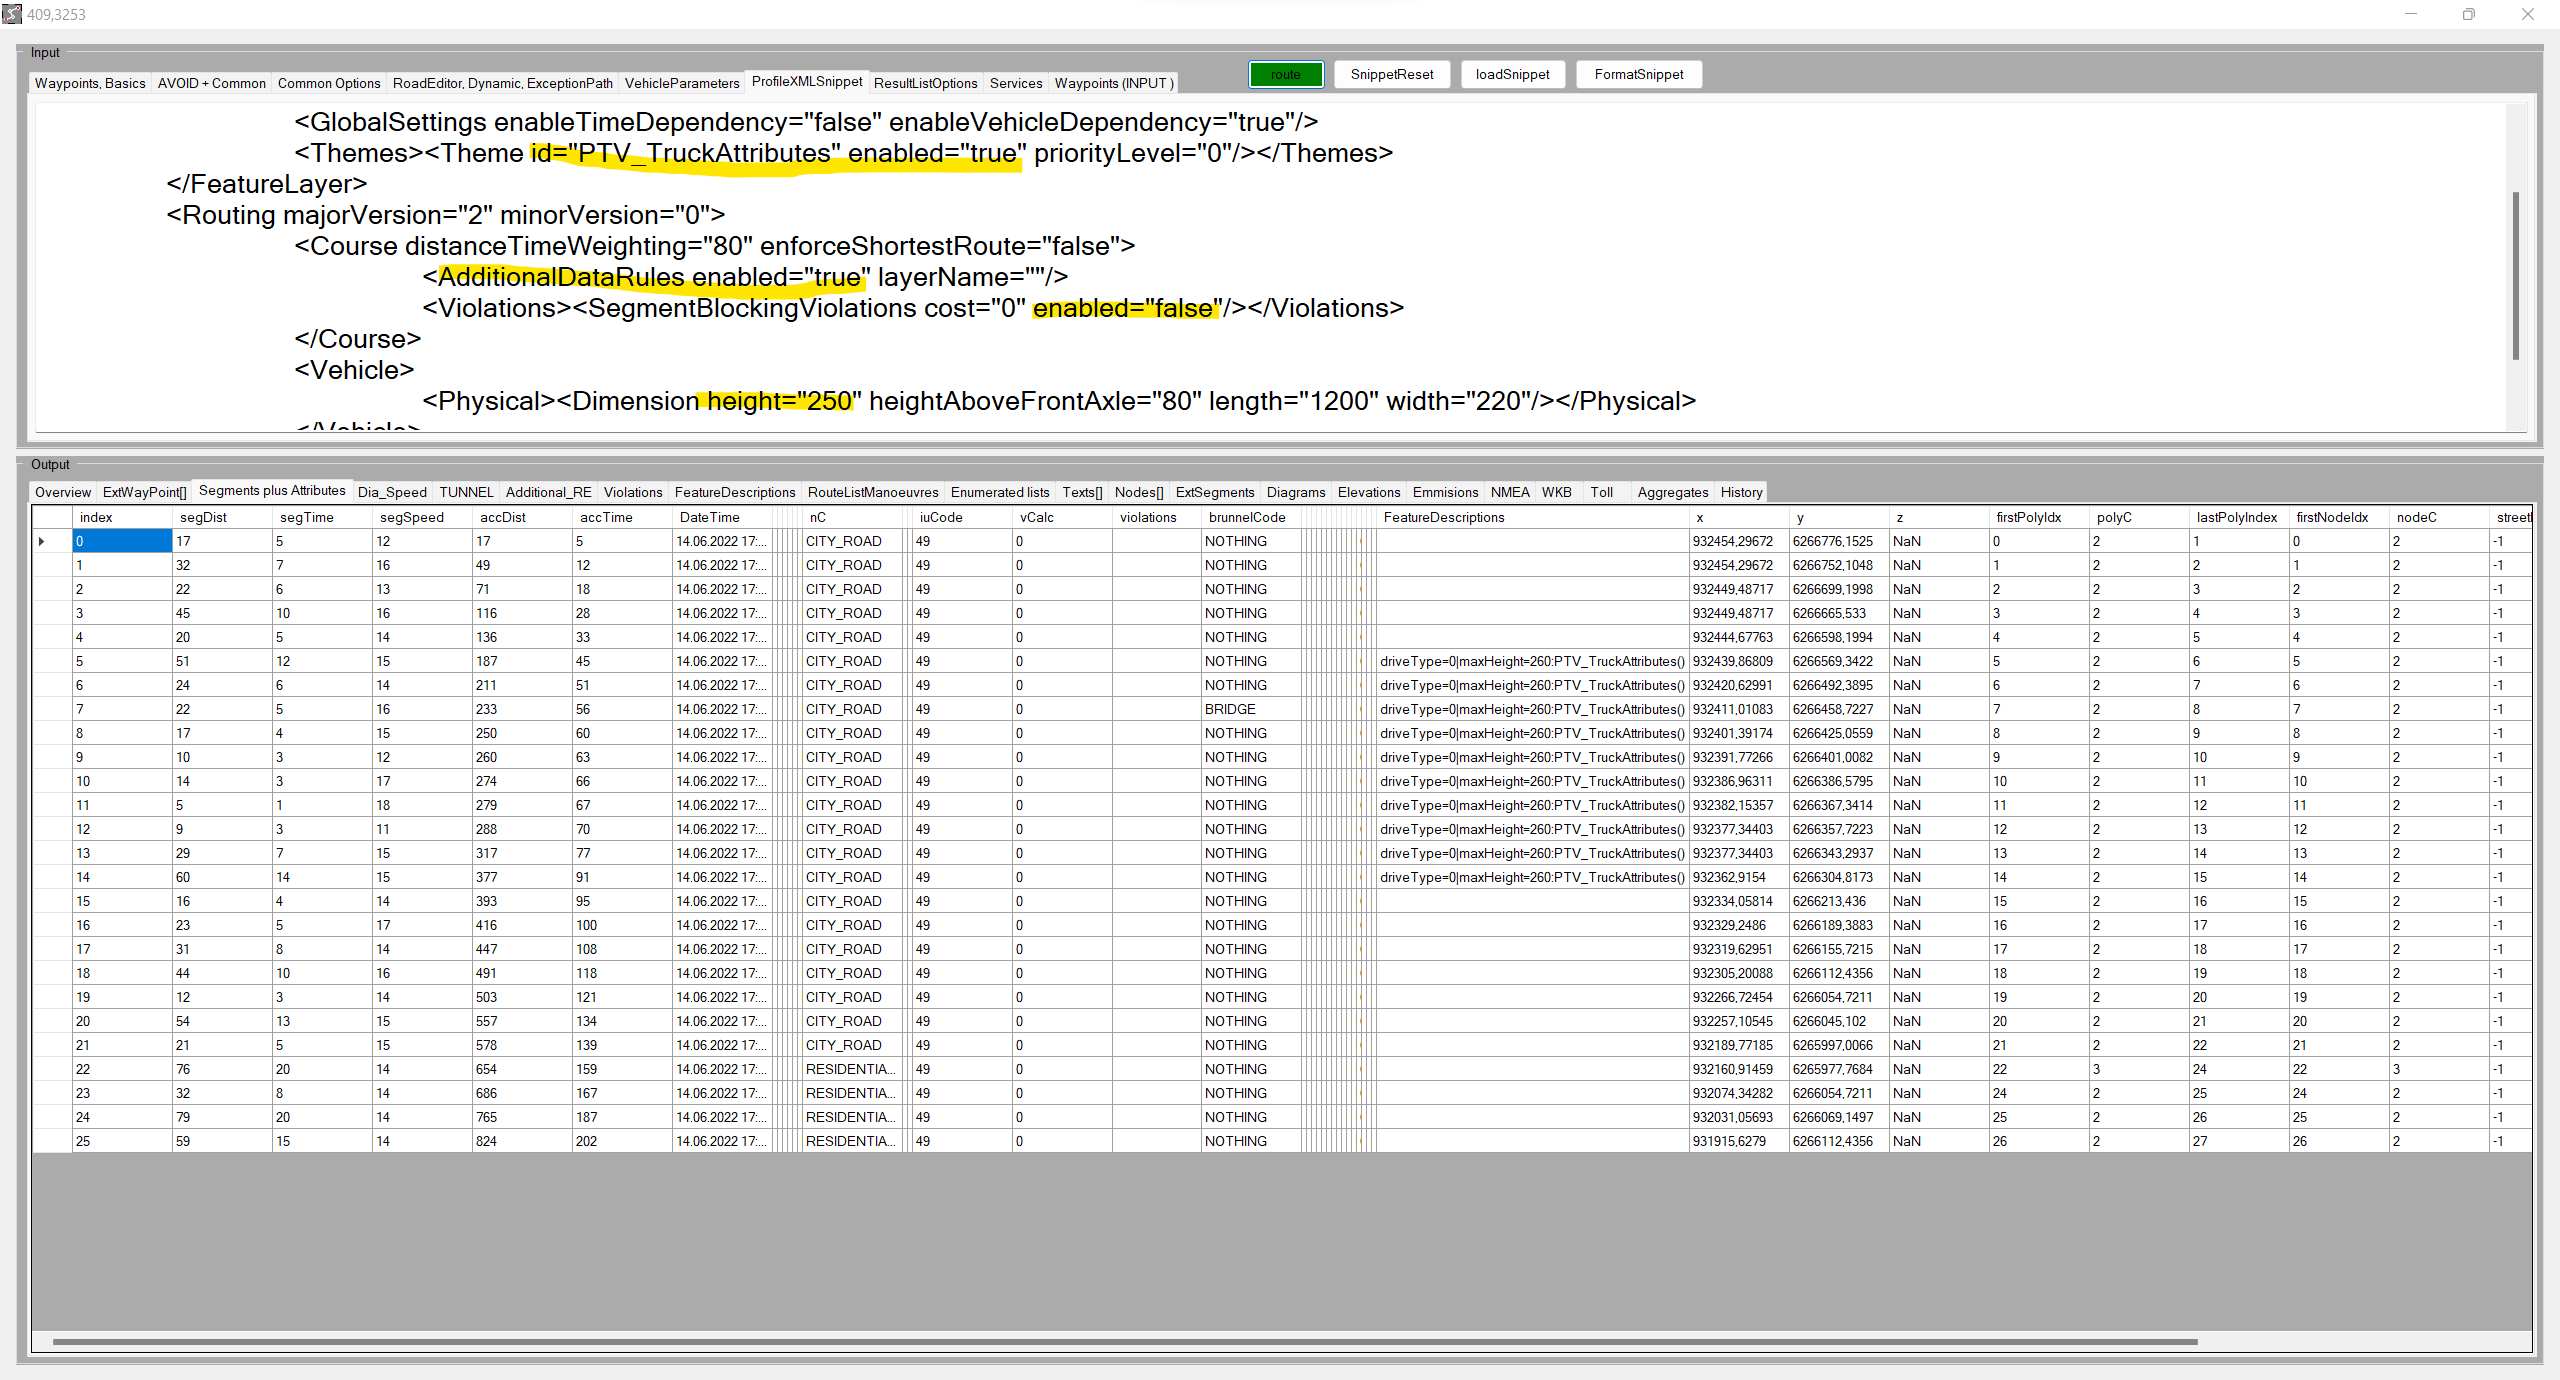Screen dimensions: 2560x1380
Task: Switch to the Violations output tab
Action: click(632, 492)
